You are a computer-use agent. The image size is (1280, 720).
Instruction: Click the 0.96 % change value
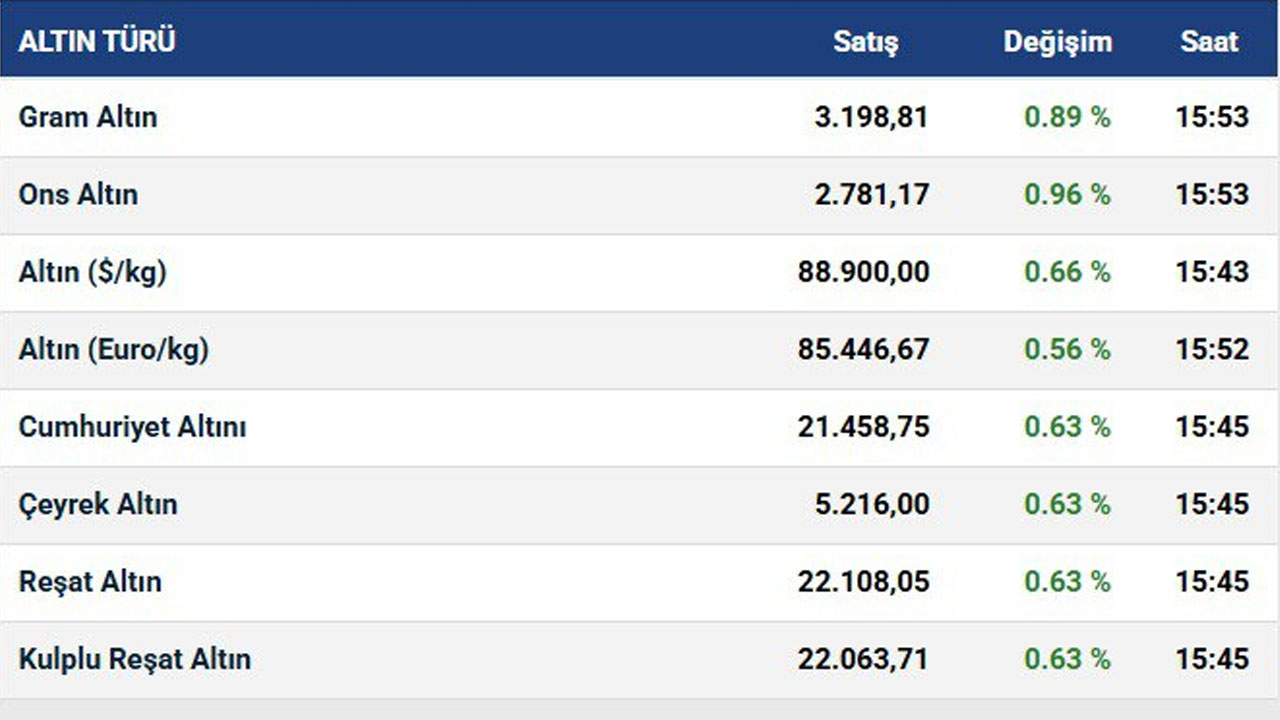[x=1067, y=194]
